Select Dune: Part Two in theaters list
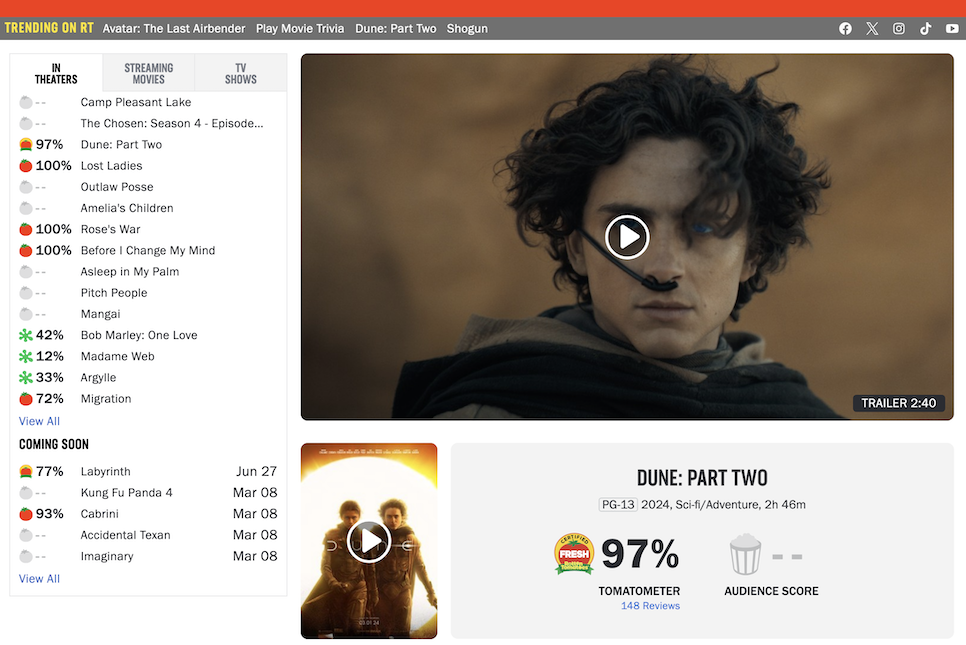This screenshot has height=645, width=966. pos(121,144)
